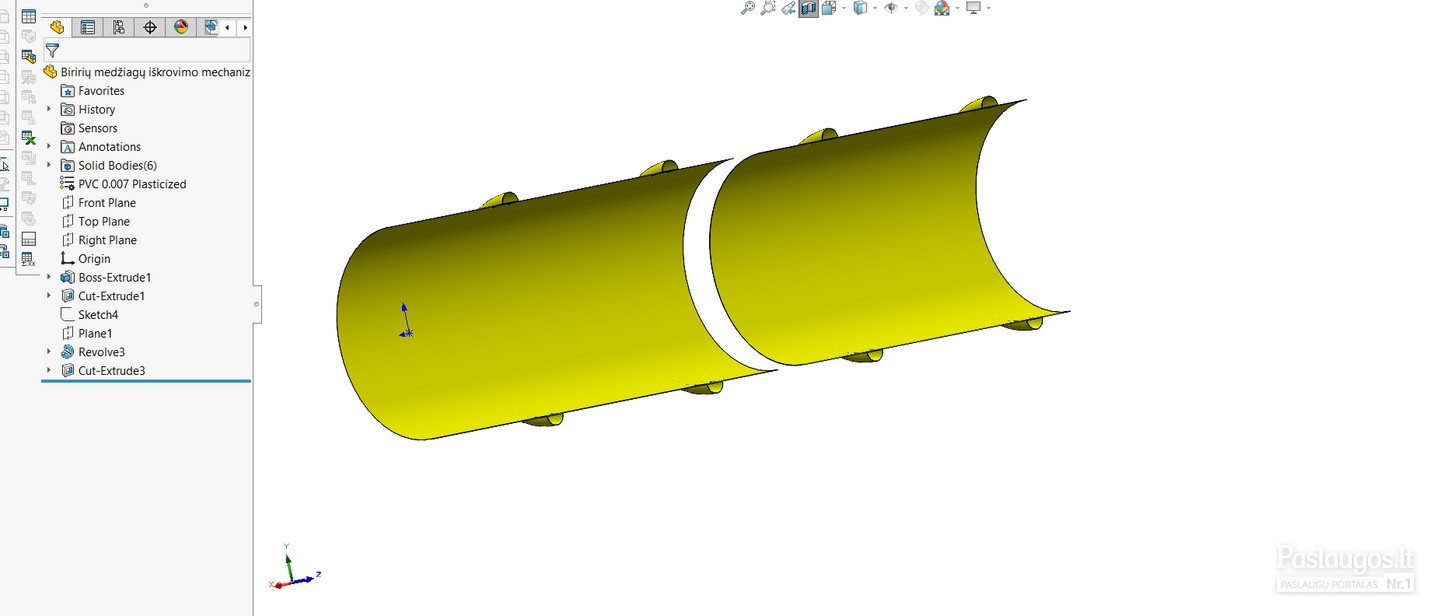The image size is (1440, 616).
Task: Open the DimXpertManager tab
Action: 150,27
